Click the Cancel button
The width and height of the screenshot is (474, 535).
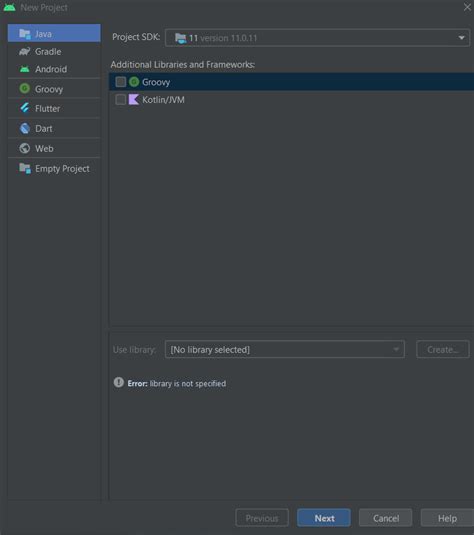tap(386, 518)
